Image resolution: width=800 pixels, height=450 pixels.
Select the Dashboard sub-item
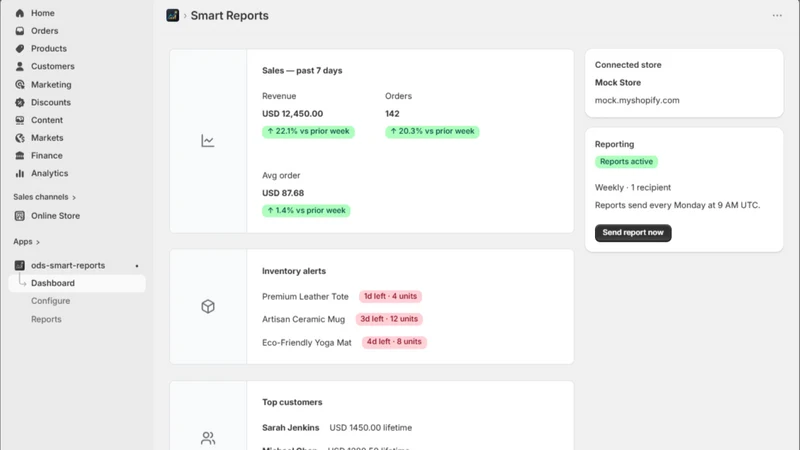click(x=77, y=283)
